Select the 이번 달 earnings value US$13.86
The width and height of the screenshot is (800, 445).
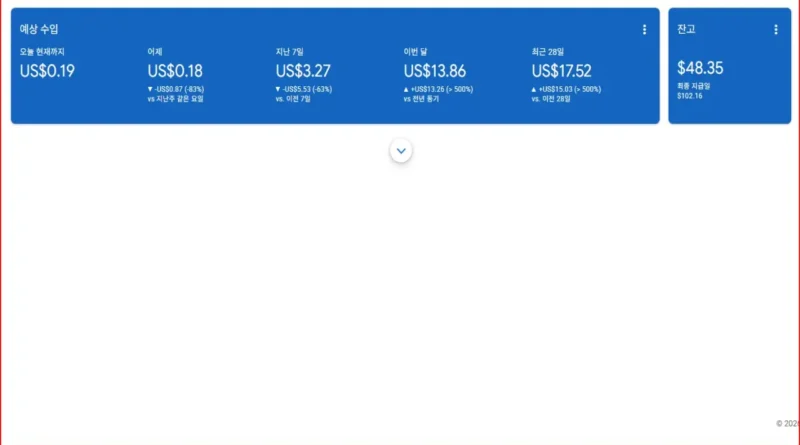435,71
